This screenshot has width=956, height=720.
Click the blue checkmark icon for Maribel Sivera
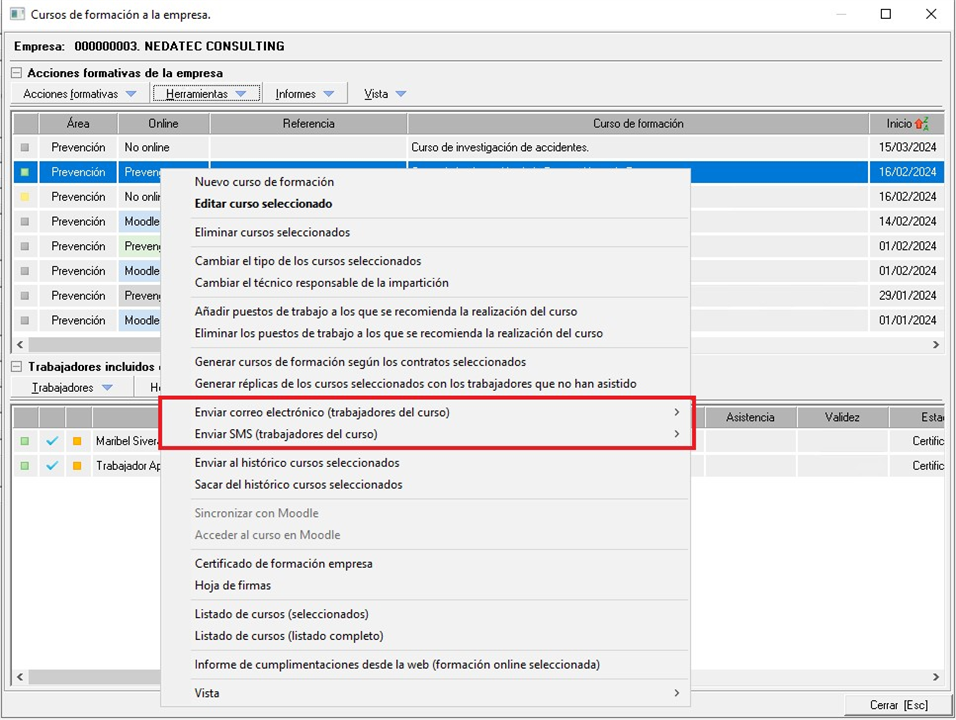pos(52,441)
